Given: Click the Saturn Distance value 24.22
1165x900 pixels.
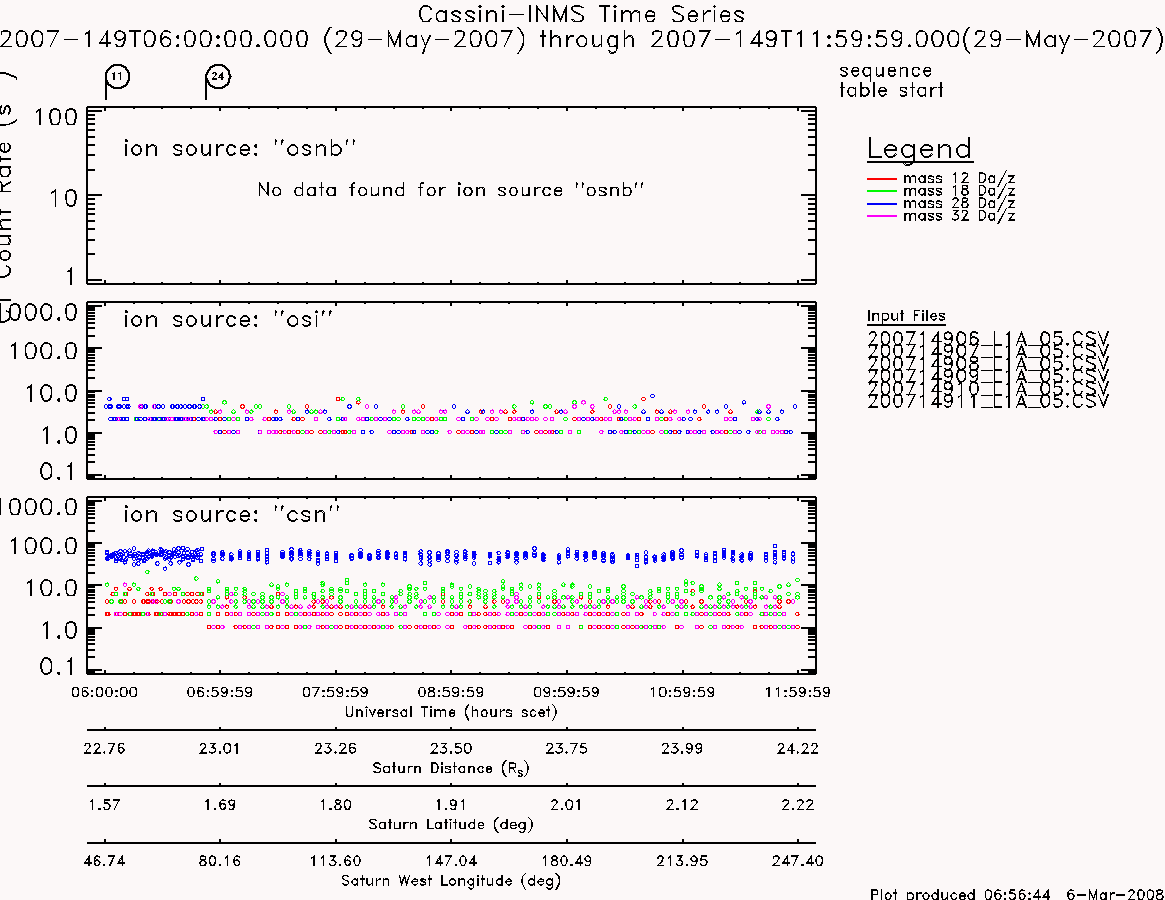Looking at the screenshot, I should [797, 748].
